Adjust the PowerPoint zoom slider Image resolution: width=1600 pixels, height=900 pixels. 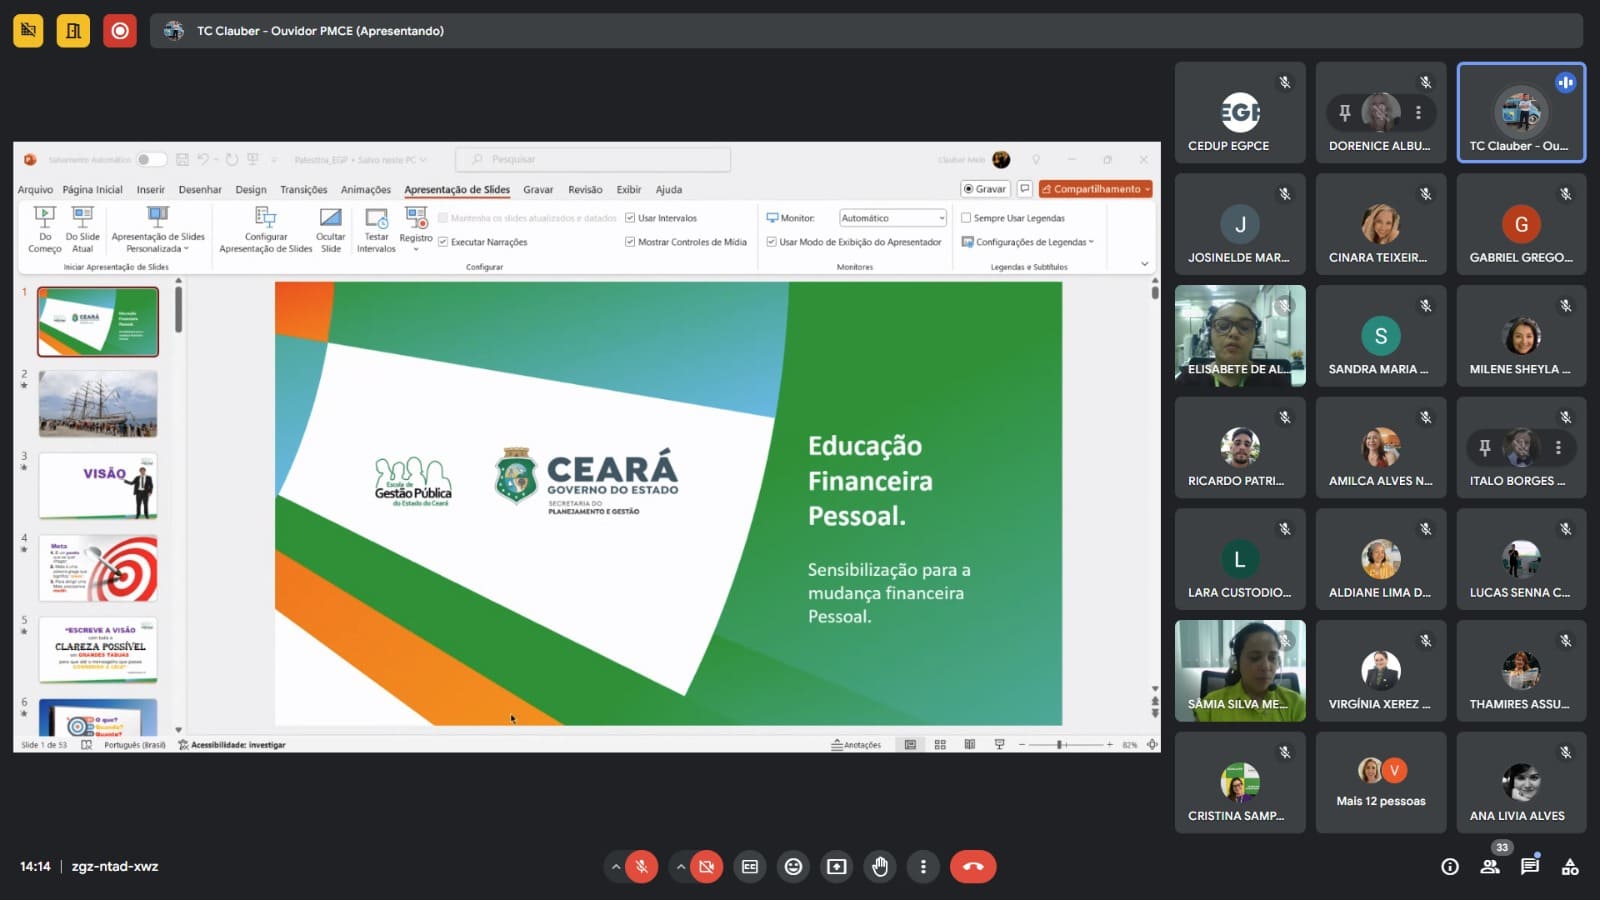1060,745
